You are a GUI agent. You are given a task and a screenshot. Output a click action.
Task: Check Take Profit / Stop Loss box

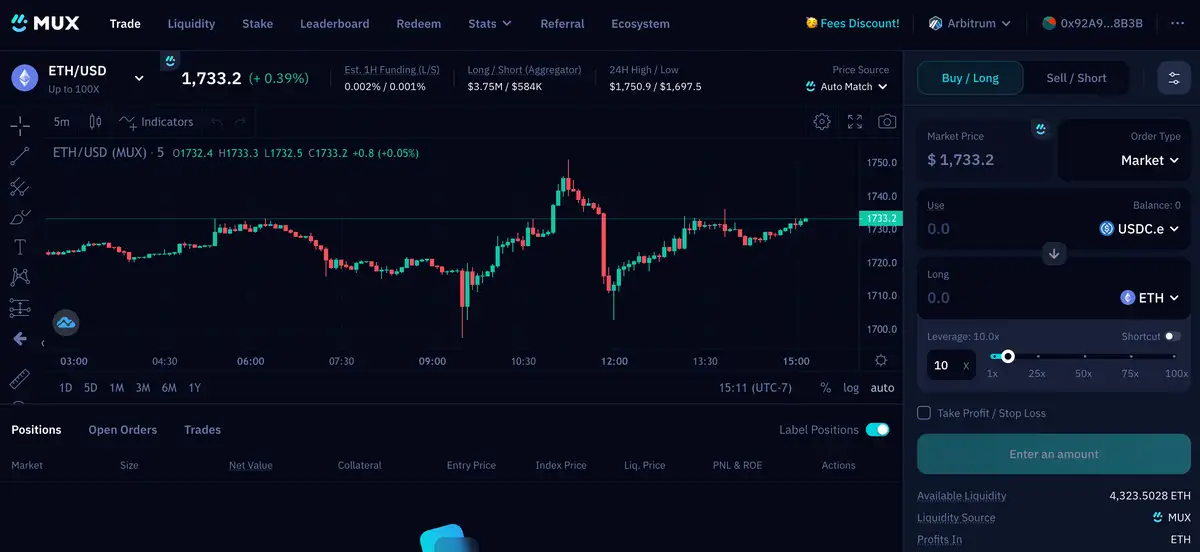[924, 413]
